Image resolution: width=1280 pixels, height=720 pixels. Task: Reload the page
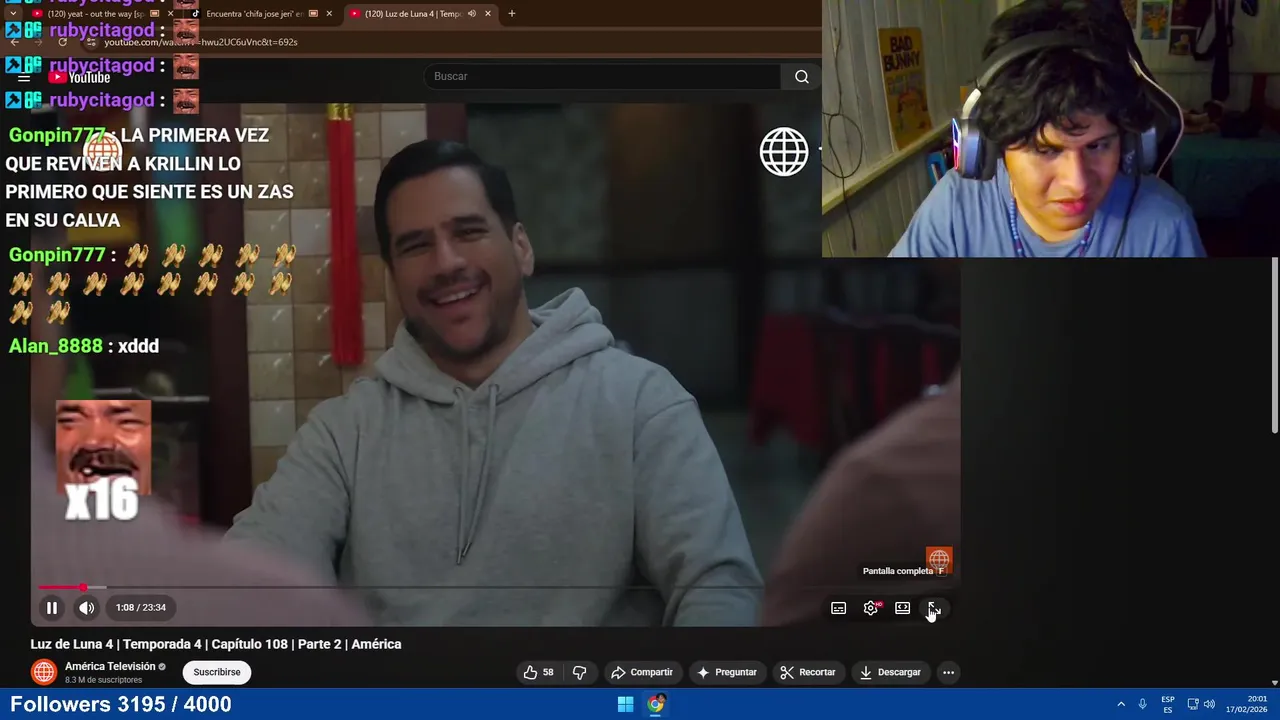63,42
